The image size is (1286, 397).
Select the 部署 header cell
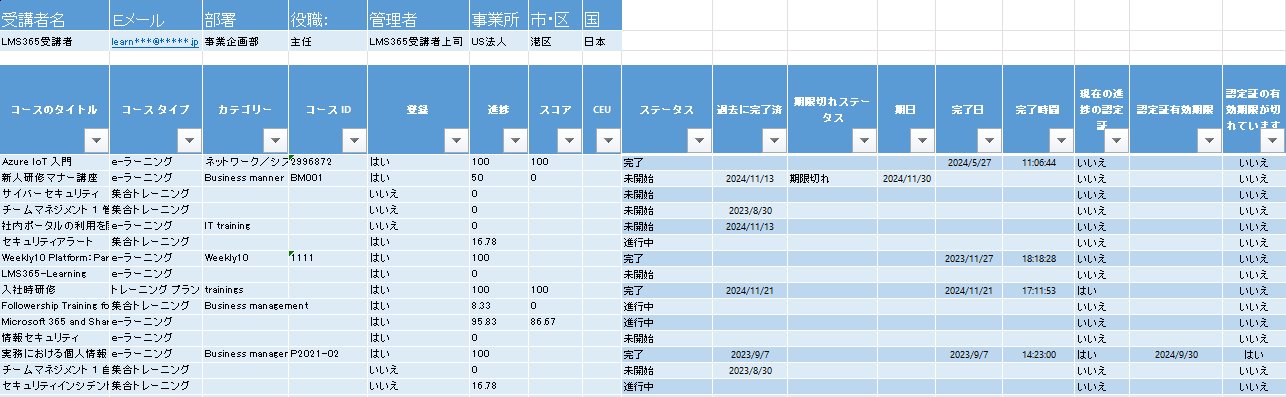click(x=245, y=15)
